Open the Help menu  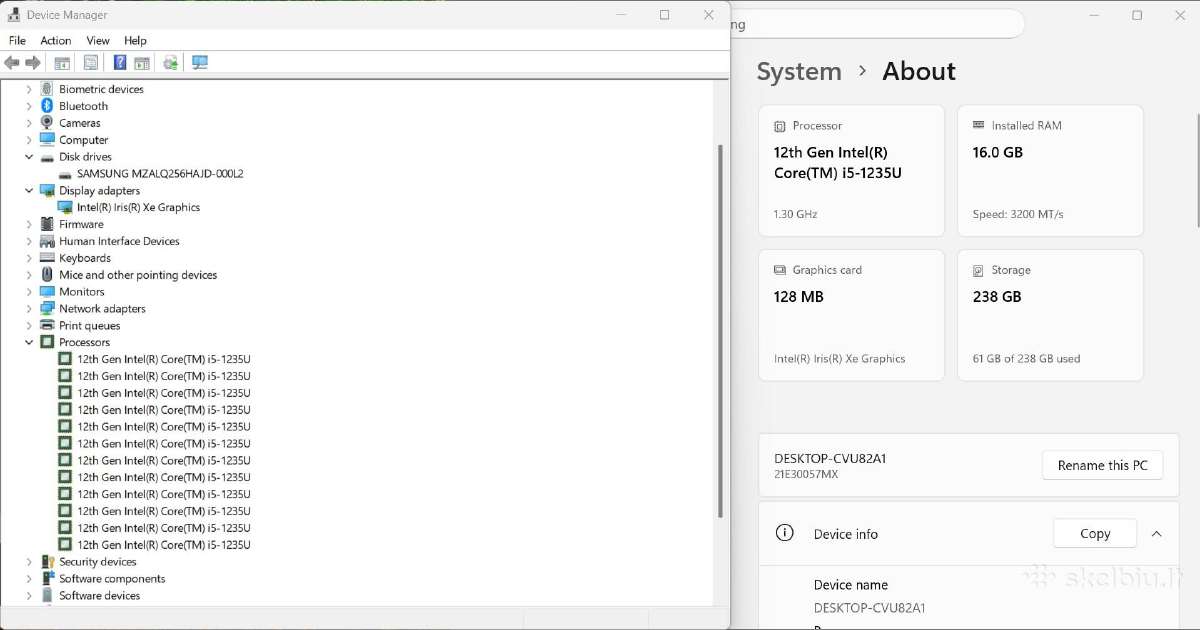[135, 40]
